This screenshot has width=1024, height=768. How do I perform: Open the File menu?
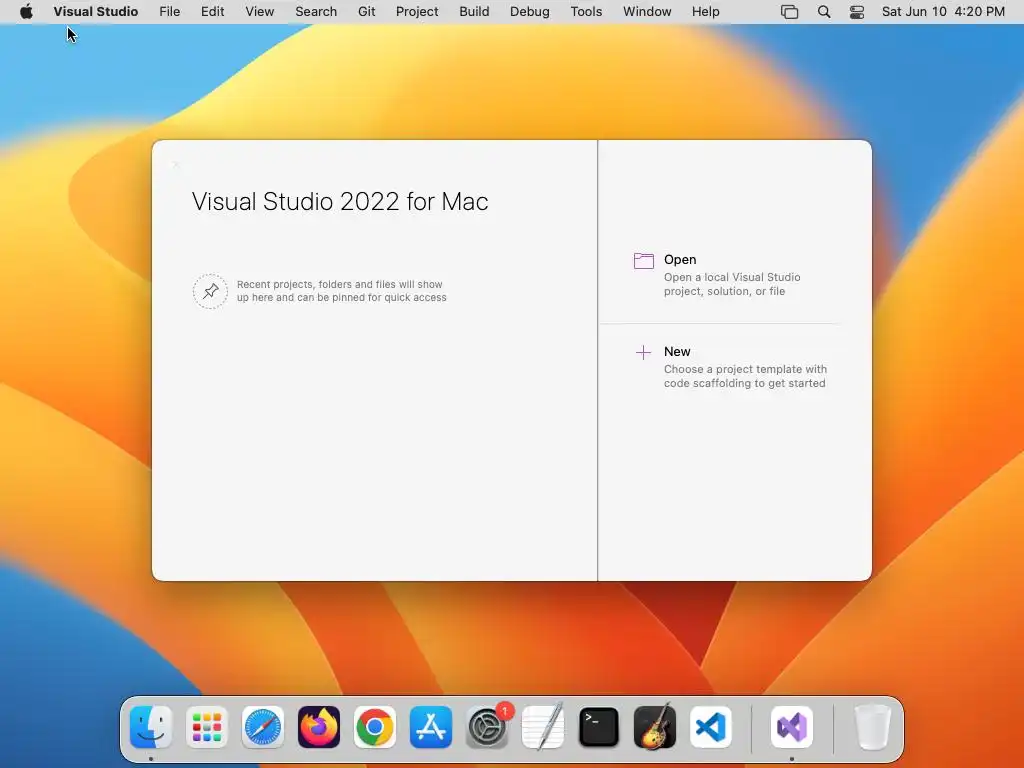[170, 12]
